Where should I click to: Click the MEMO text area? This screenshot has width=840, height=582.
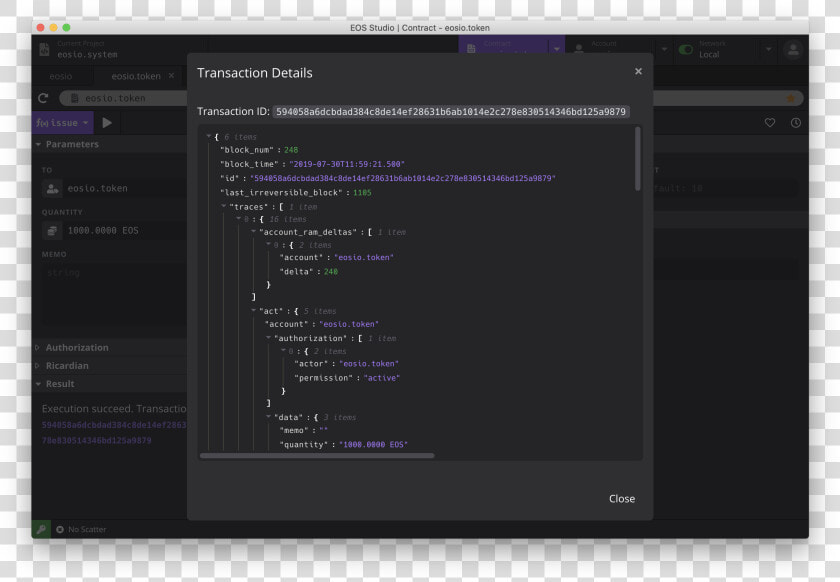point(115,292)
